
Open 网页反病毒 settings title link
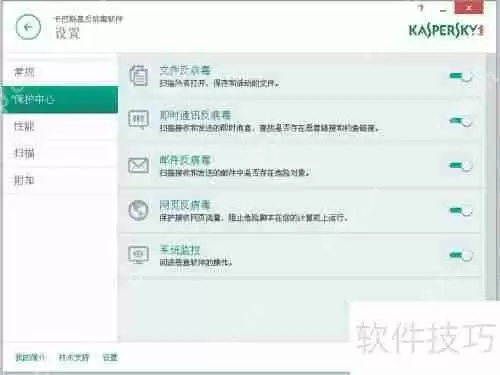185,205
